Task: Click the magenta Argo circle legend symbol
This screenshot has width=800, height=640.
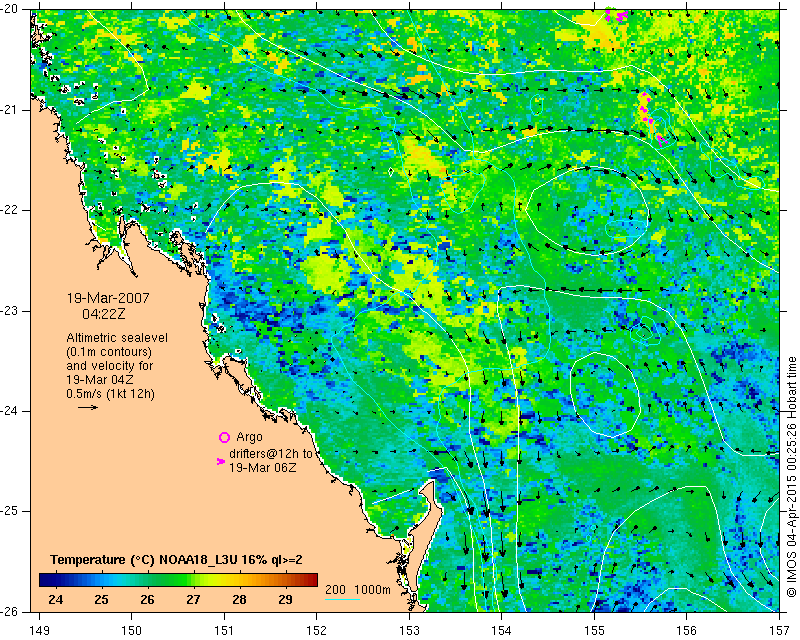Action: click(x=224, y=437)
